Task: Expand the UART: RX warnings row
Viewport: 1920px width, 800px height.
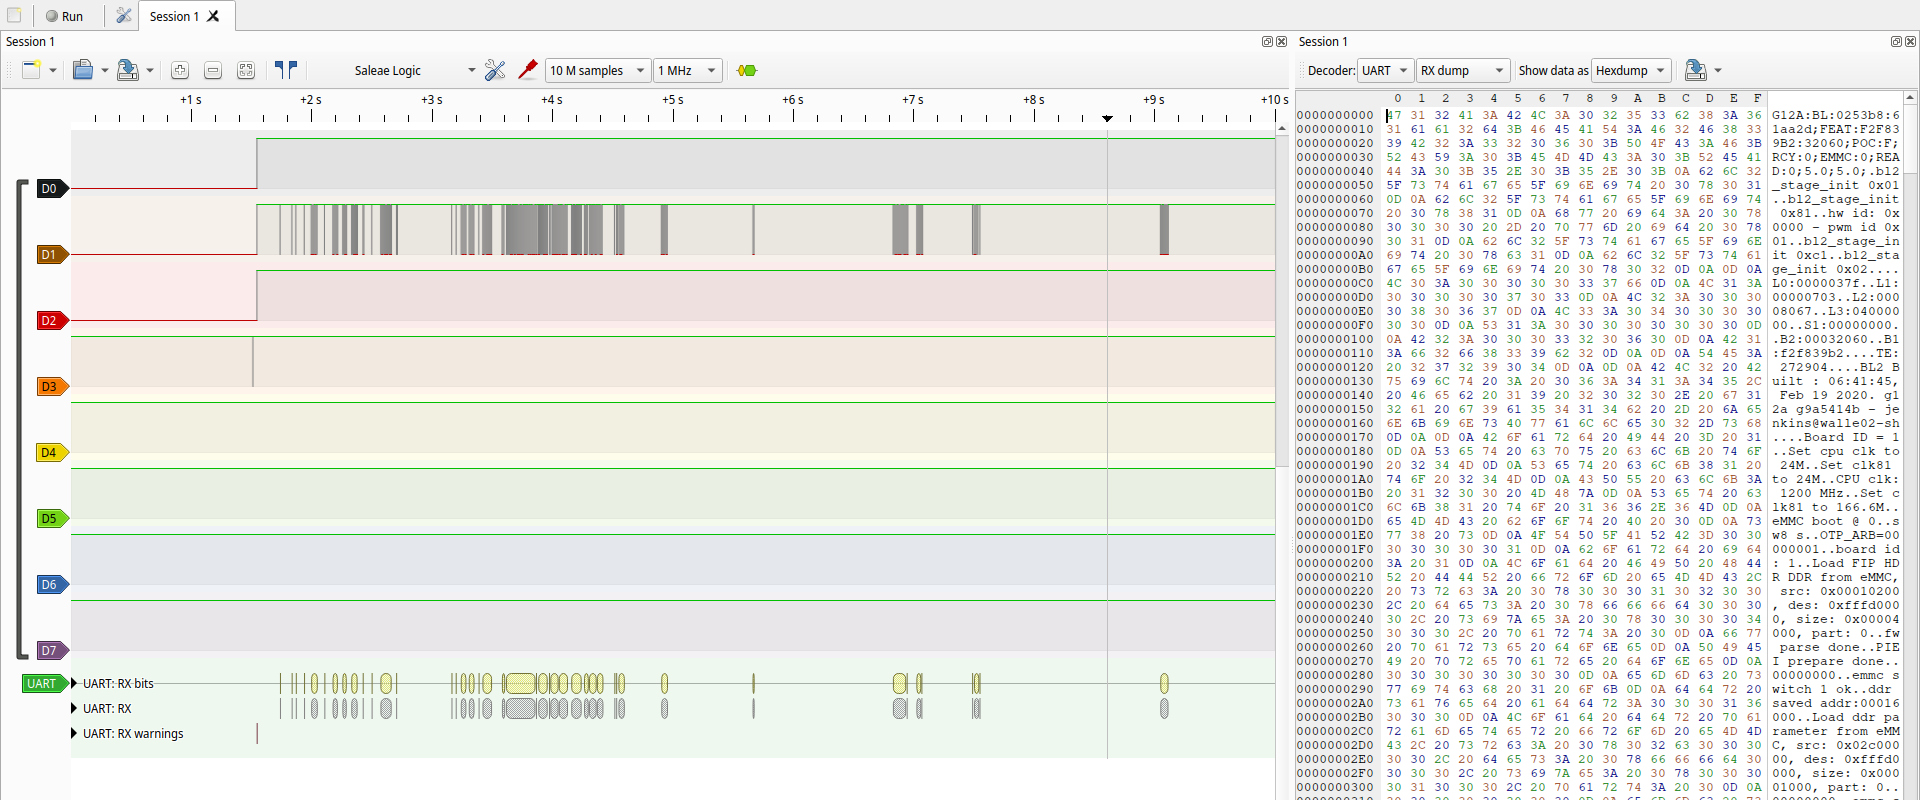Action: click(x=74, y=733)
